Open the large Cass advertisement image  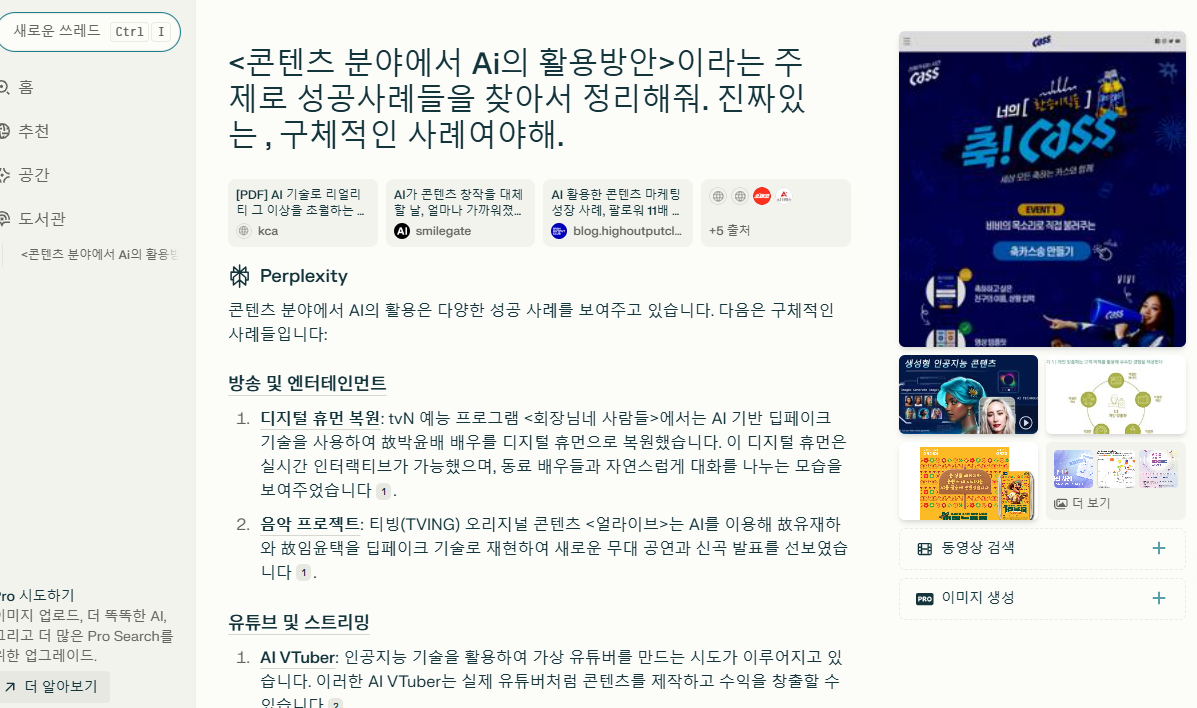point(1042,189)
